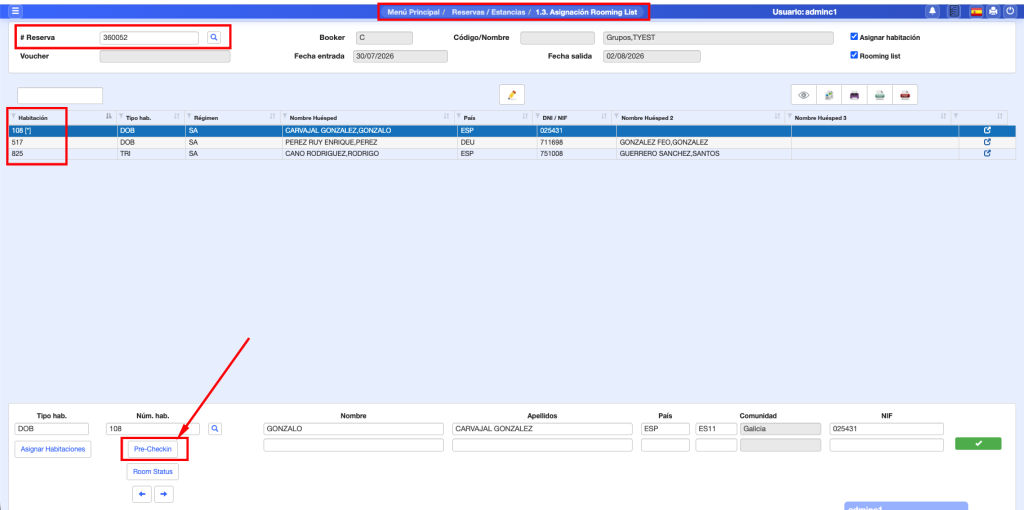This screenshot has height=510, width=1024.
Task: Click second guest GONZALEZ FEO,GONZALEZ
Action: [664, 142]
